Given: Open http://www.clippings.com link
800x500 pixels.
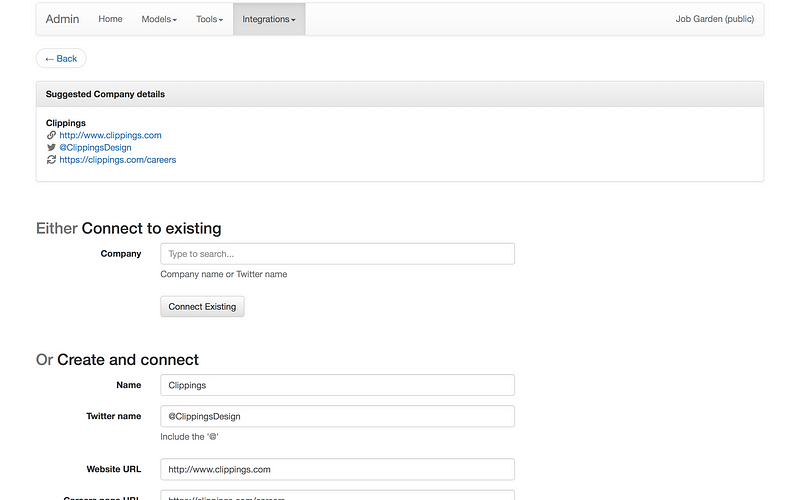Looking at the screenshot, I should click(x=110, y=135).
